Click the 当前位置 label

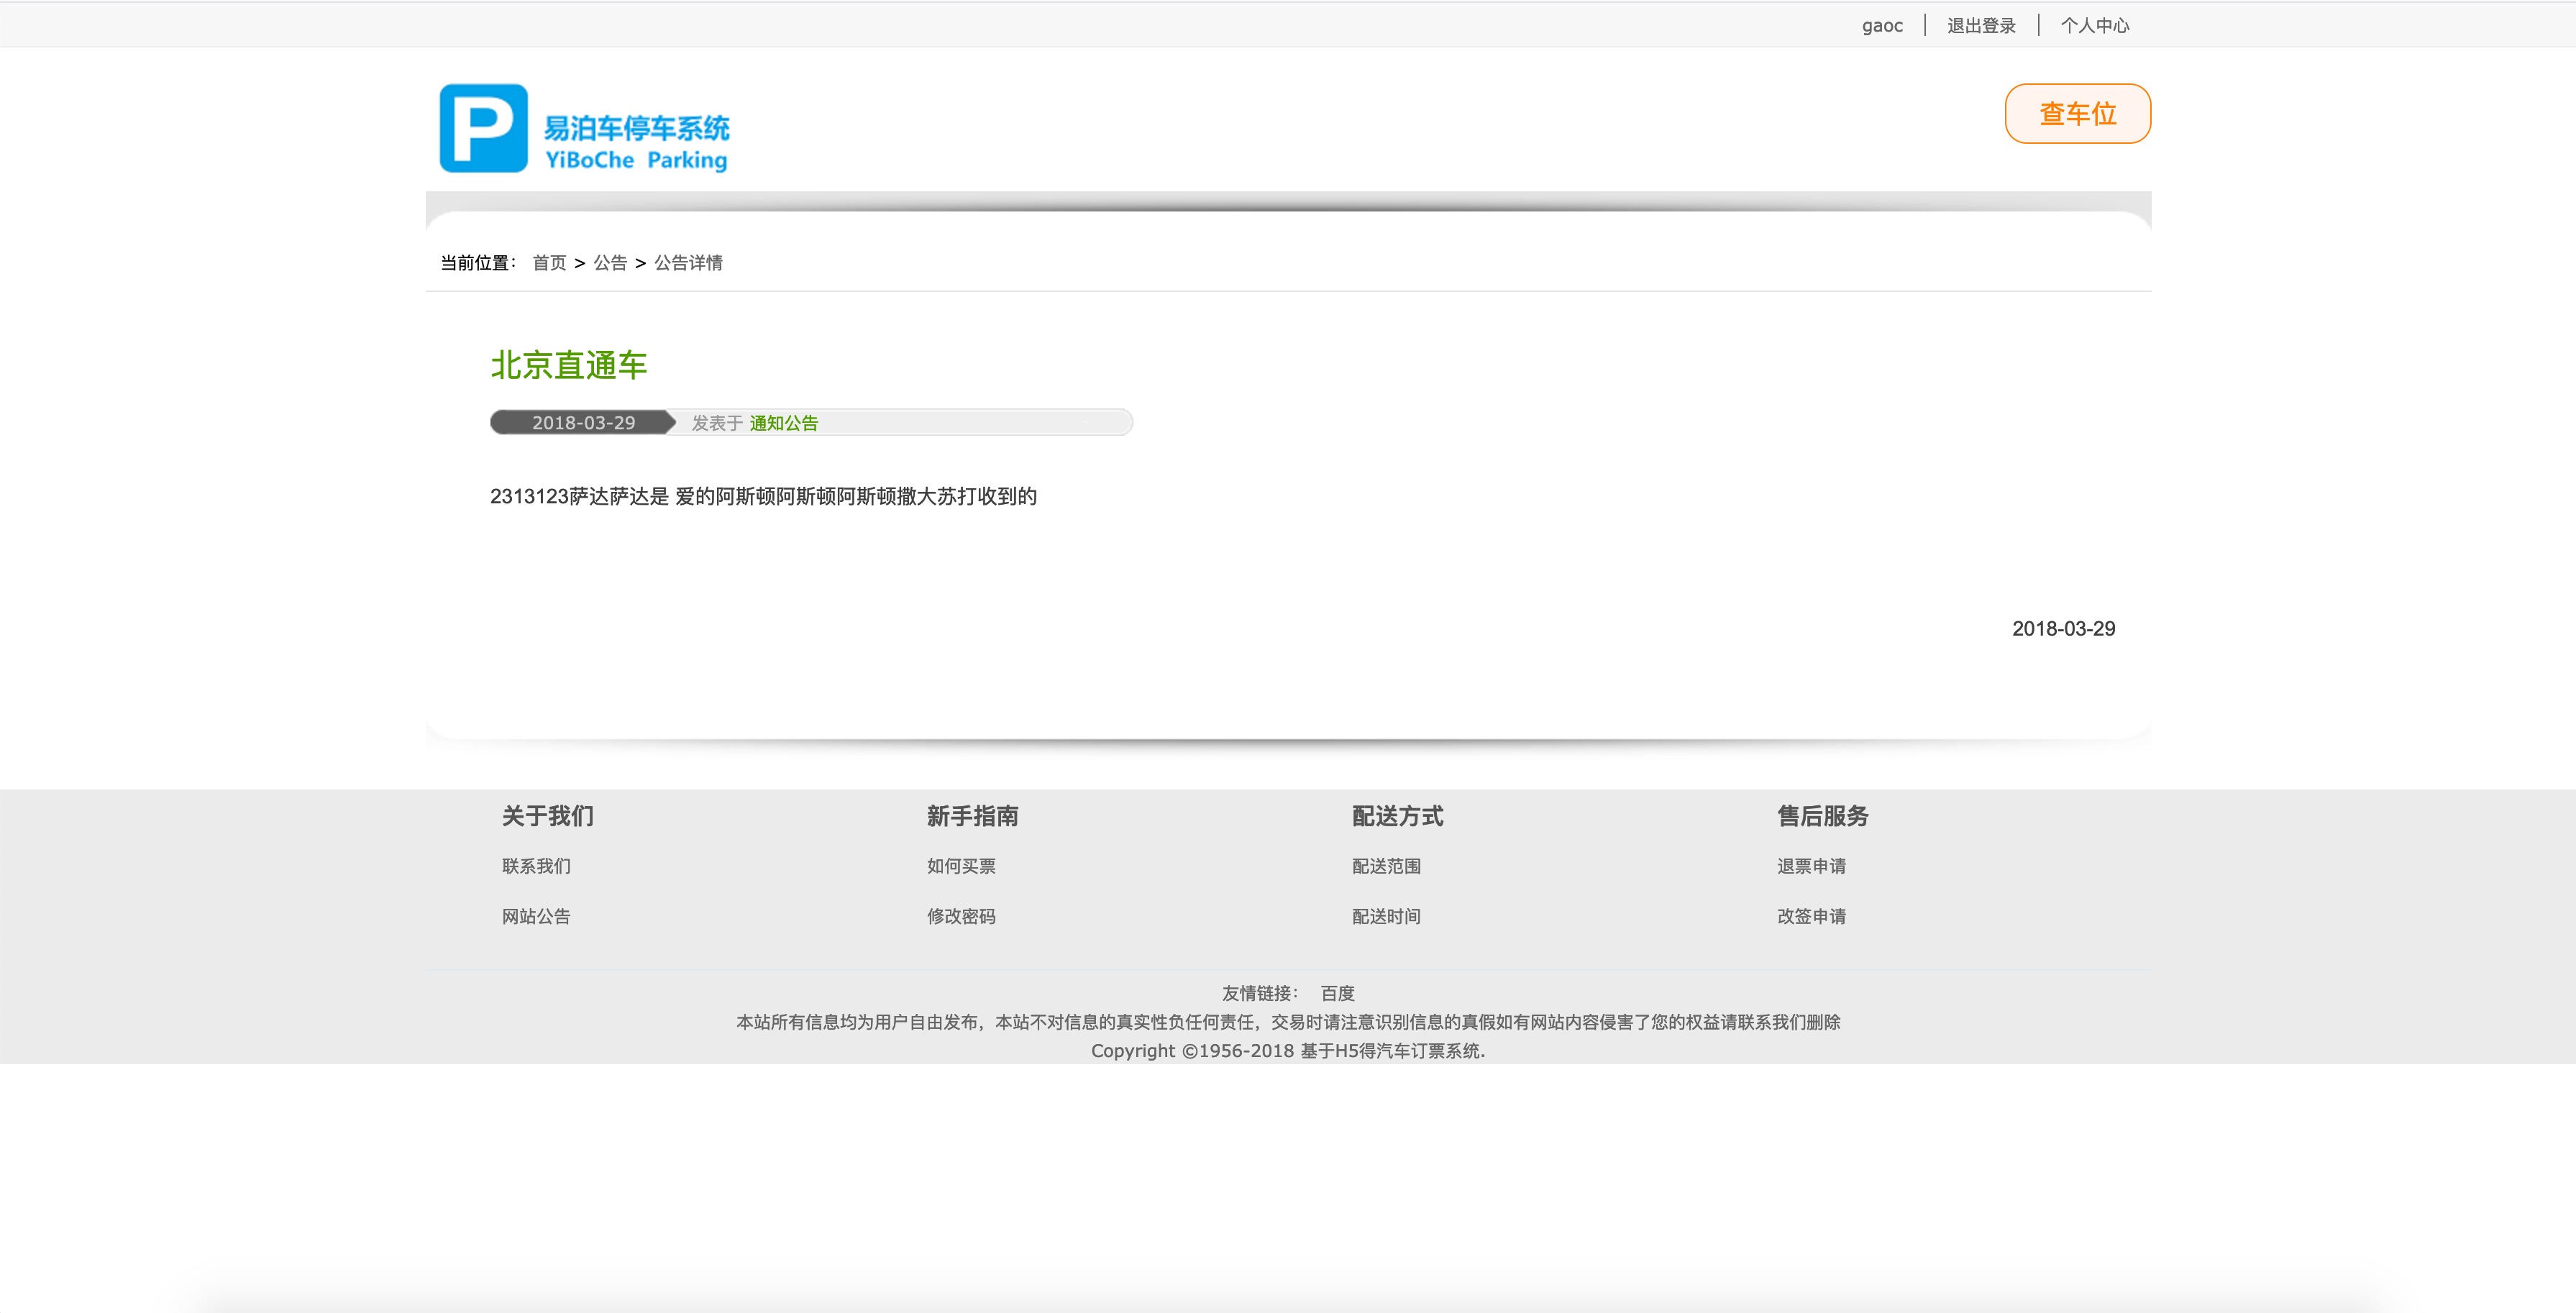pyautogui.click(x=478, y=262)
